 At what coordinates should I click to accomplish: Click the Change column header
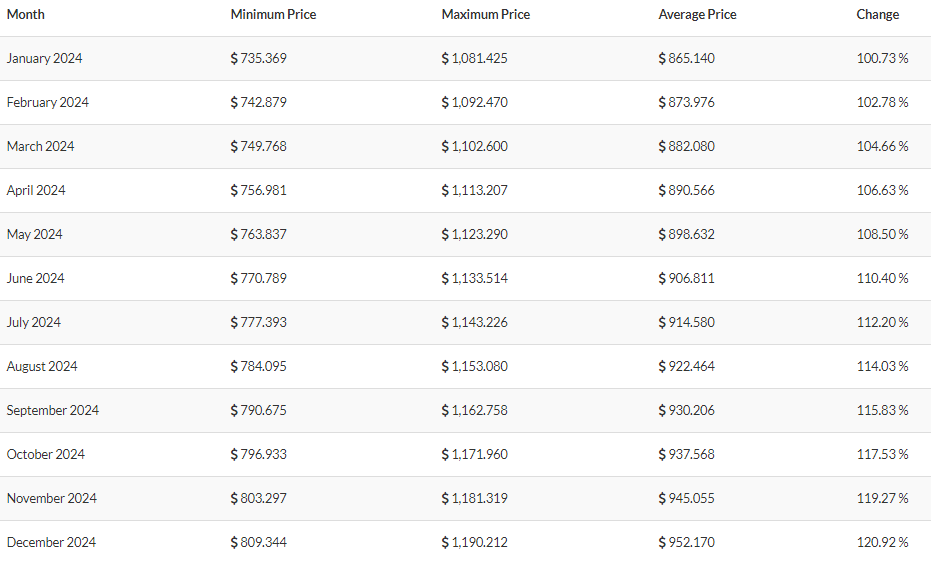(878, 14)
